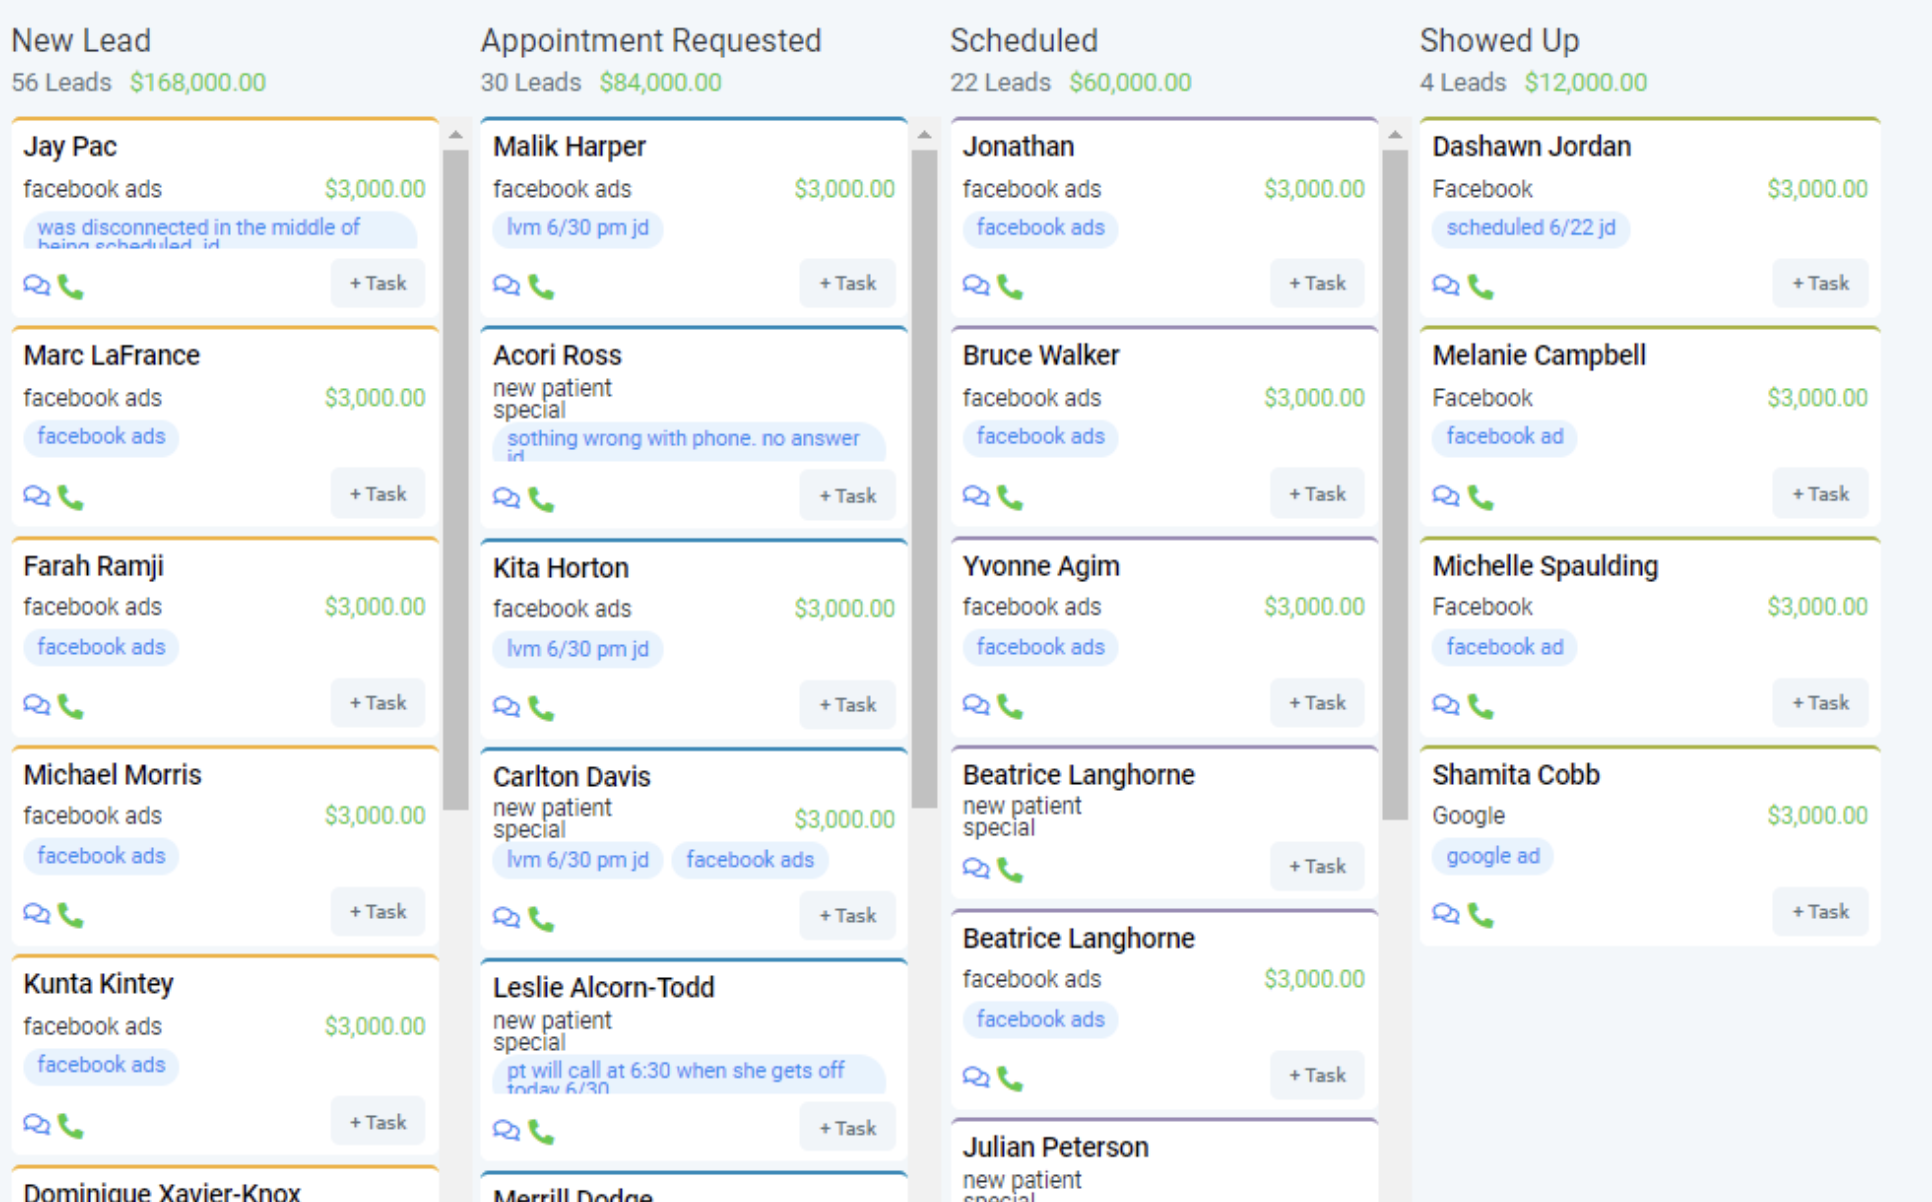Open conversation icon on Marc LaFrance card
The image size is (1932, 1202).
coord(36,496)
